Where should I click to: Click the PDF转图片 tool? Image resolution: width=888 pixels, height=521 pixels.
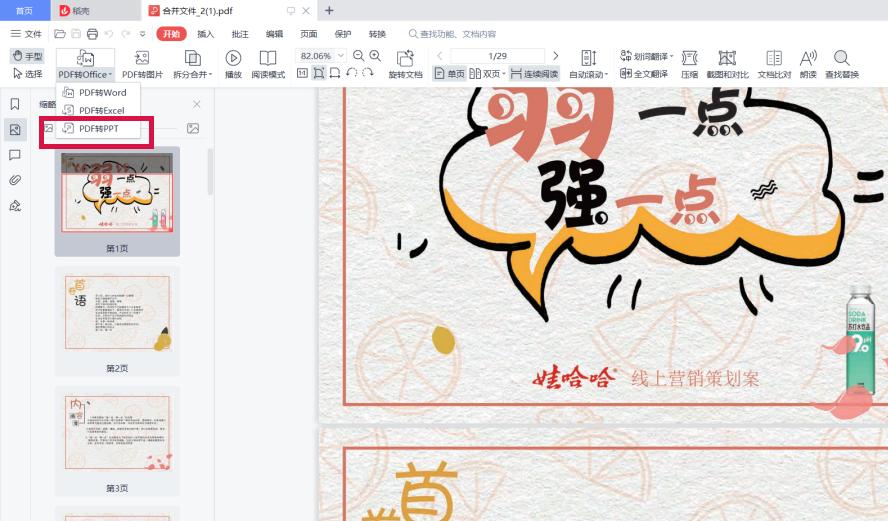[142, 64]
